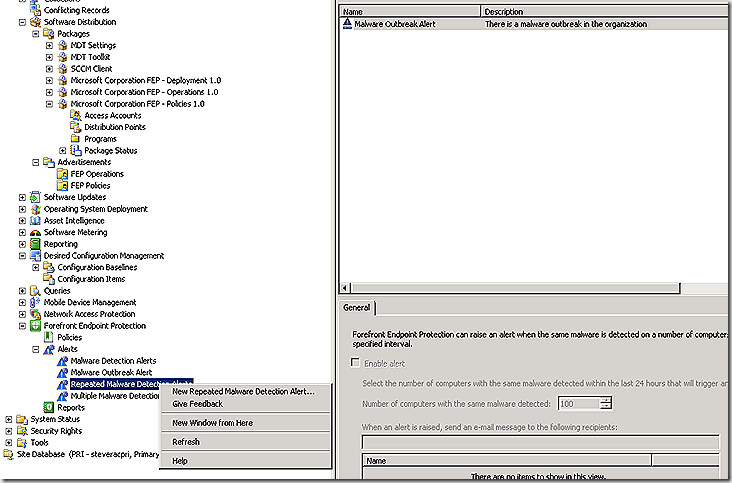Image resolution: width=732 pixels, height=483 pixels.
Task: Click the Mobile Device Management icon
Action: point(35,302)
